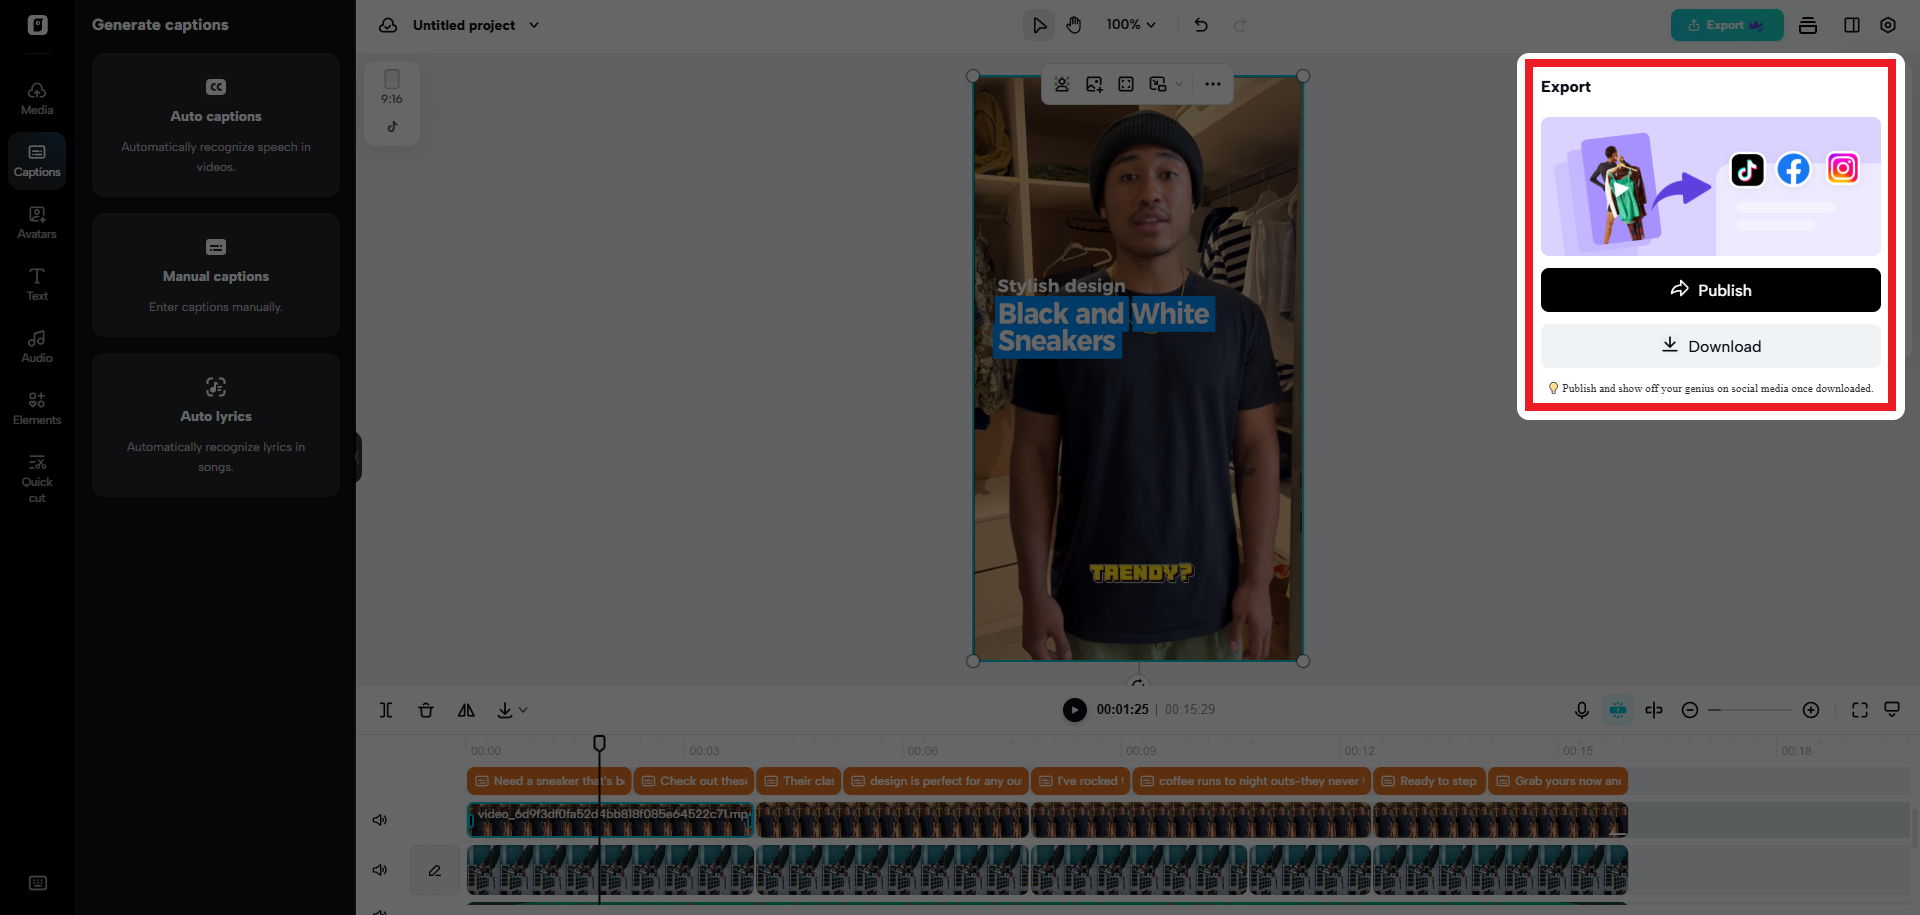Expand the Untitled project name dropdown
Screen dimensions: 1920x915
pos(536,25)
